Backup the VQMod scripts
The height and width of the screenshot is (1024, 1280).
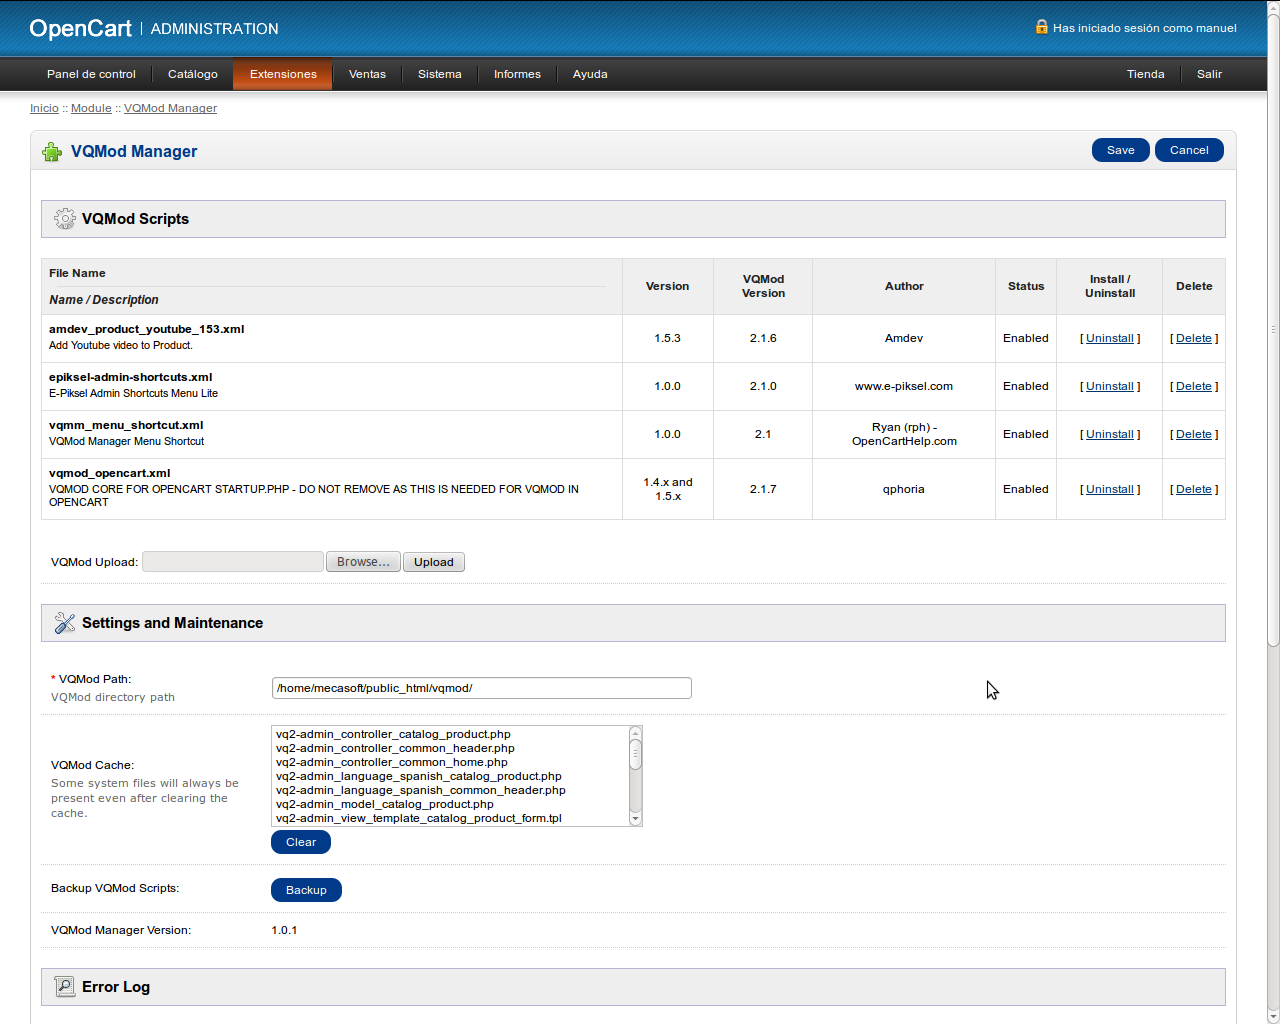(x=306, y=890)
